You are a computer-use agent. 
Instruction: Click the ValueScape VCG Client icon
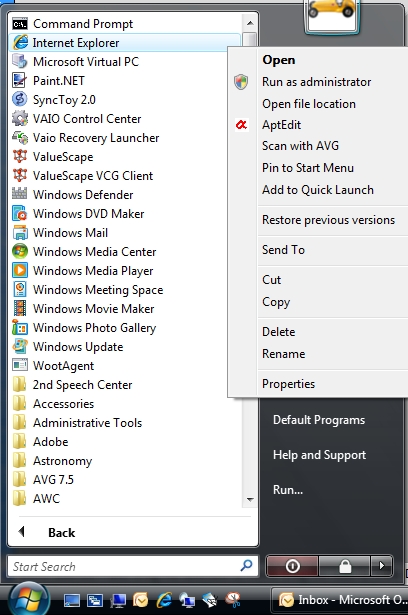20,175
